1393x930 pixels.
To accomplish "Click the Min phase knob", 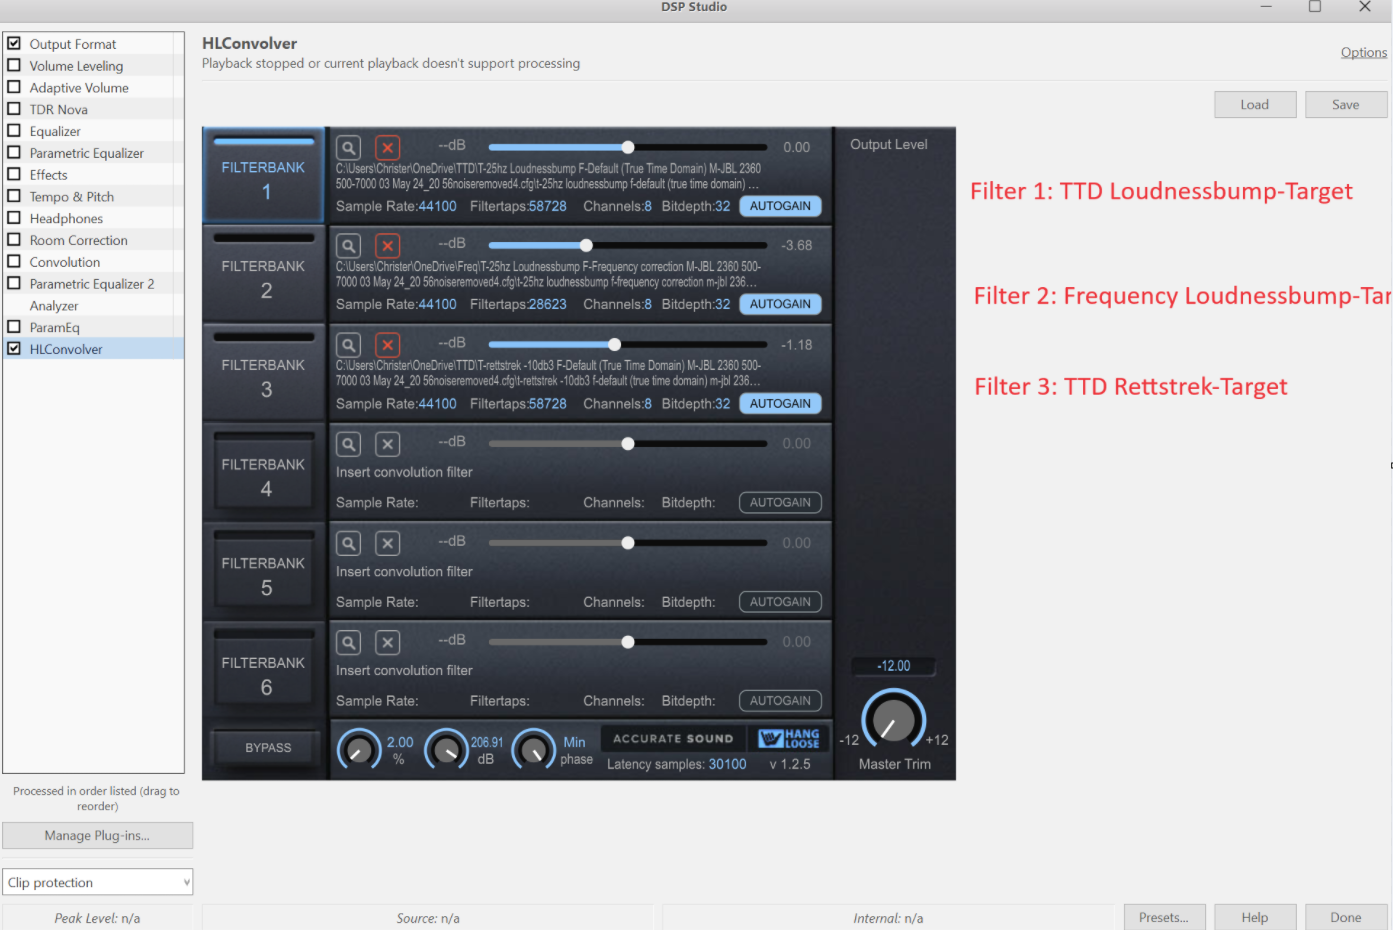I will pyautogui.click(x=533, y=749).
